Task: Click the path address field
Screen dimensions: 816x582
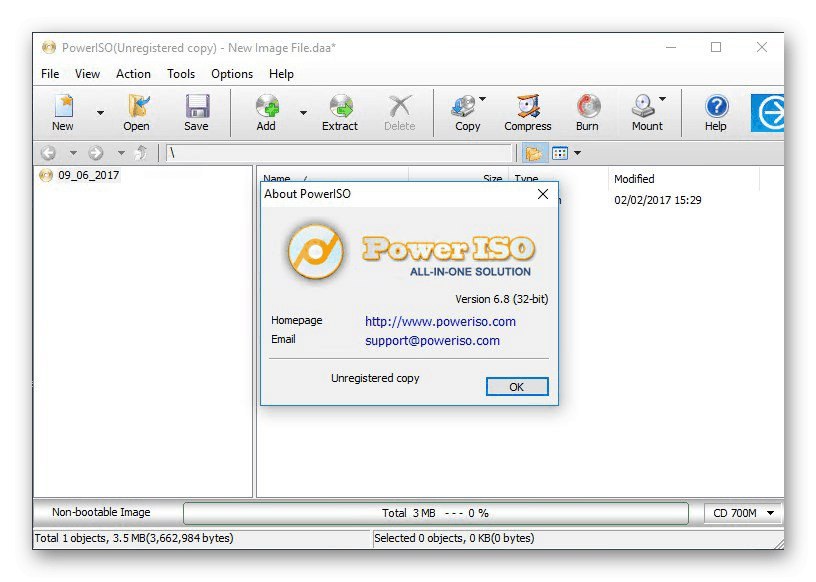Action: click(339, 153)
